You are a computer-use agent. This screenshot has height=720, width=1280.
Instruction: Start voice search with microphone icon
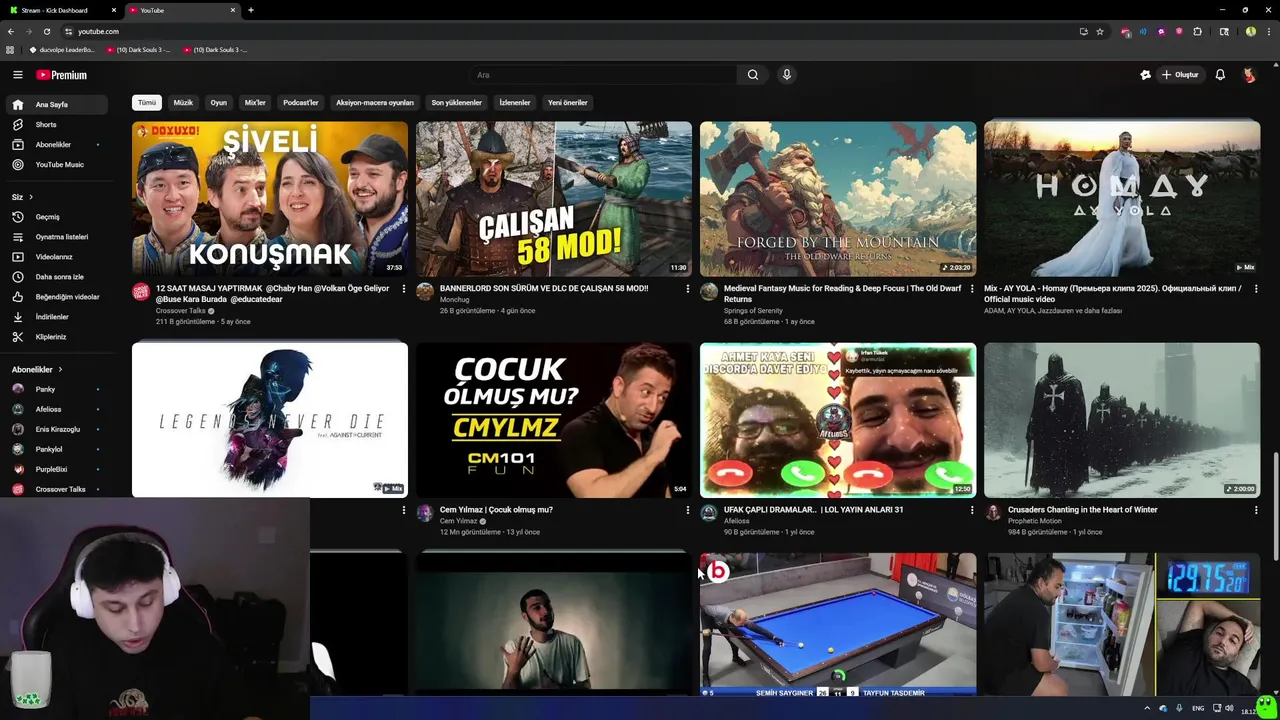coord(787,75)
